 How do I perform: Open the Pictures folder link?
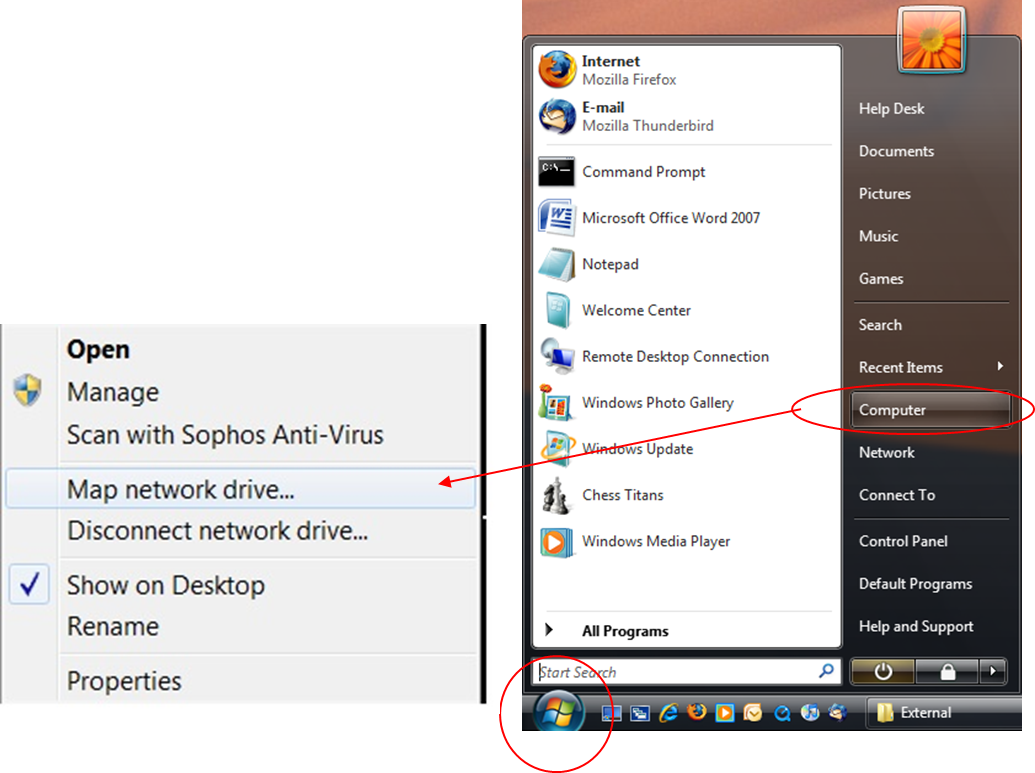coord(885,193)
